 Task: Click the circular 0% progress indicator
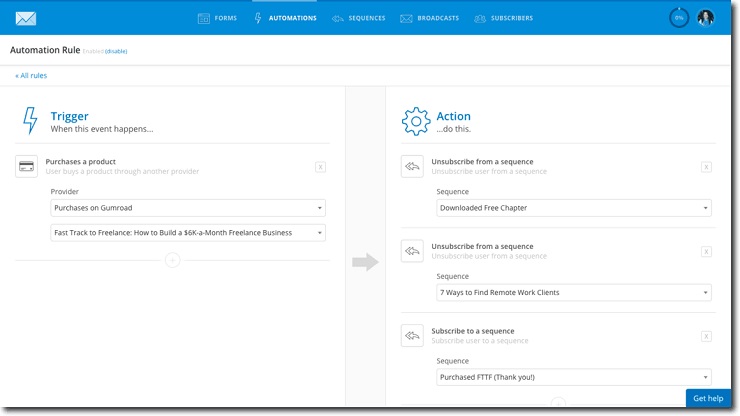tap(679, 18)
